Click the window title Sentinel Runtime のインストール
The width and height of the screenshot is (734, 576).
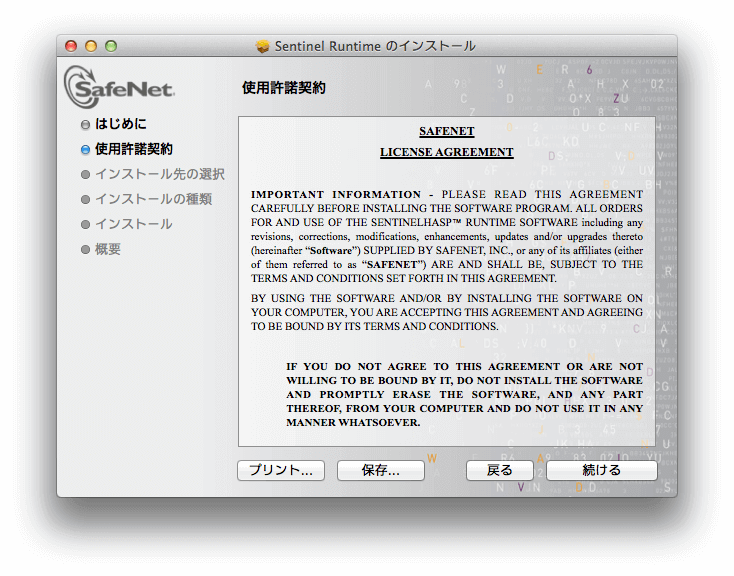(x=375, y=46)
